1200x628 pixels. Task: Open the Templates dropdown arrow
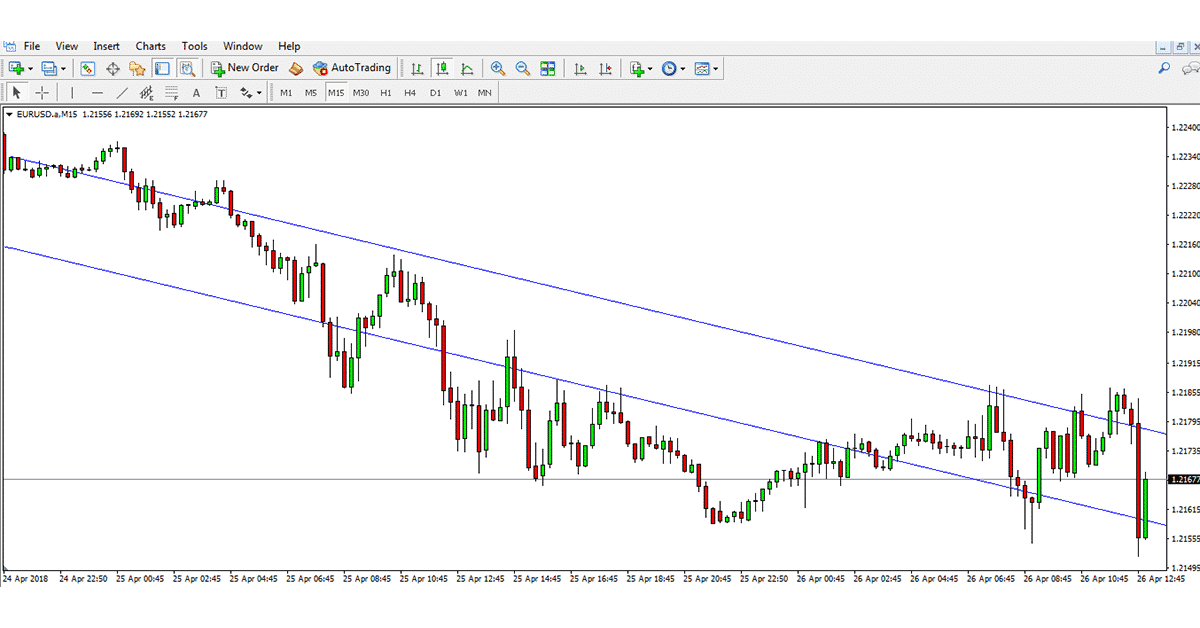(714, 68)
